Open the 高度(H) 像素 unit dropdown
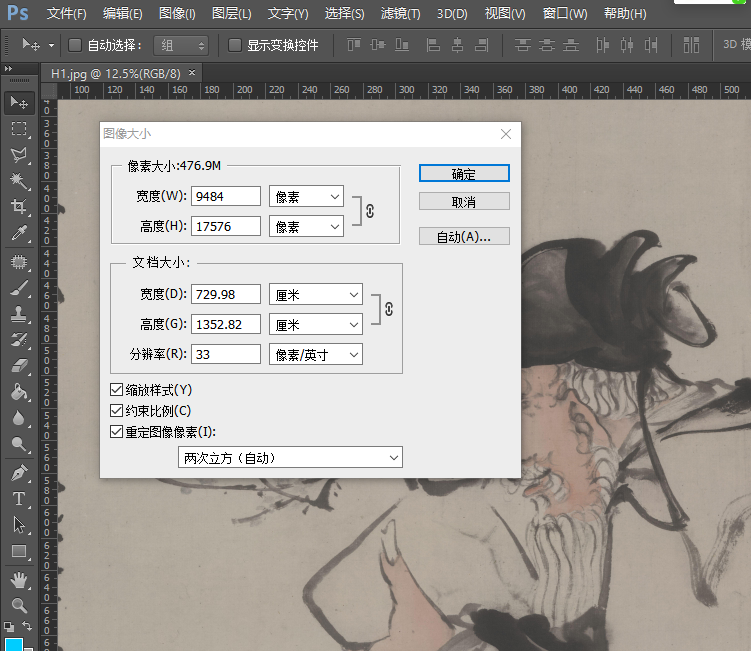Image resolution: width=751 pixels, height=651 pixels. point(306,226)
